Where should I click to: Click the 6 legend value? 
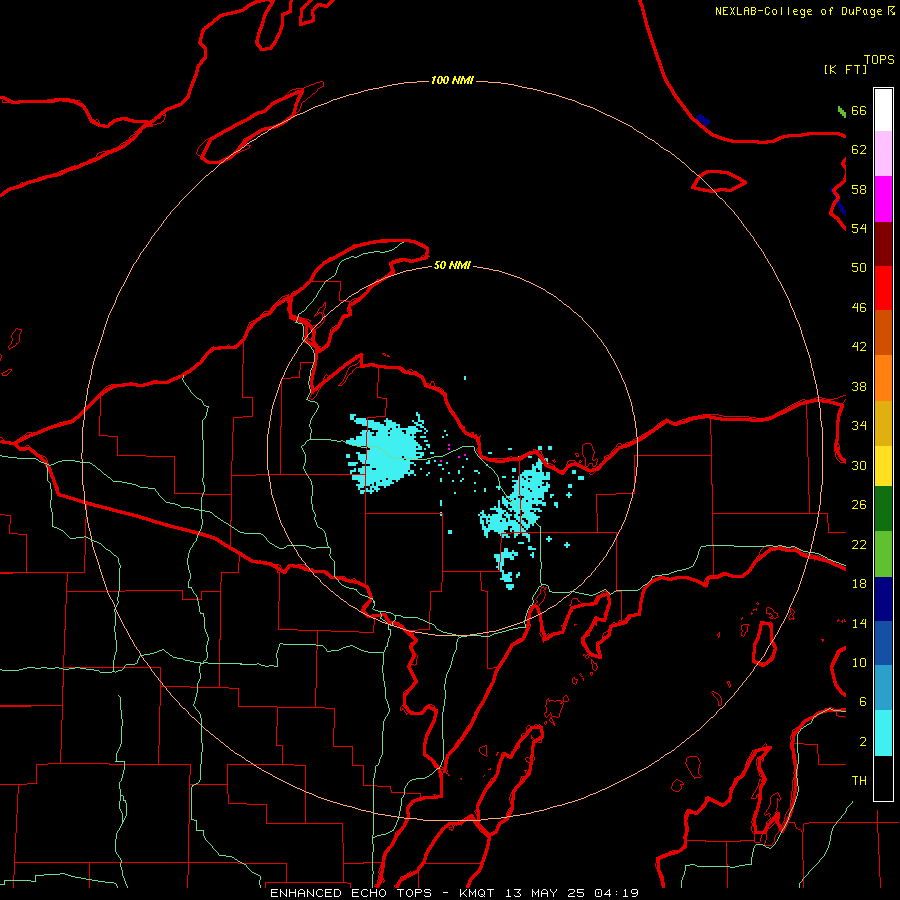[x=863, y=702]
